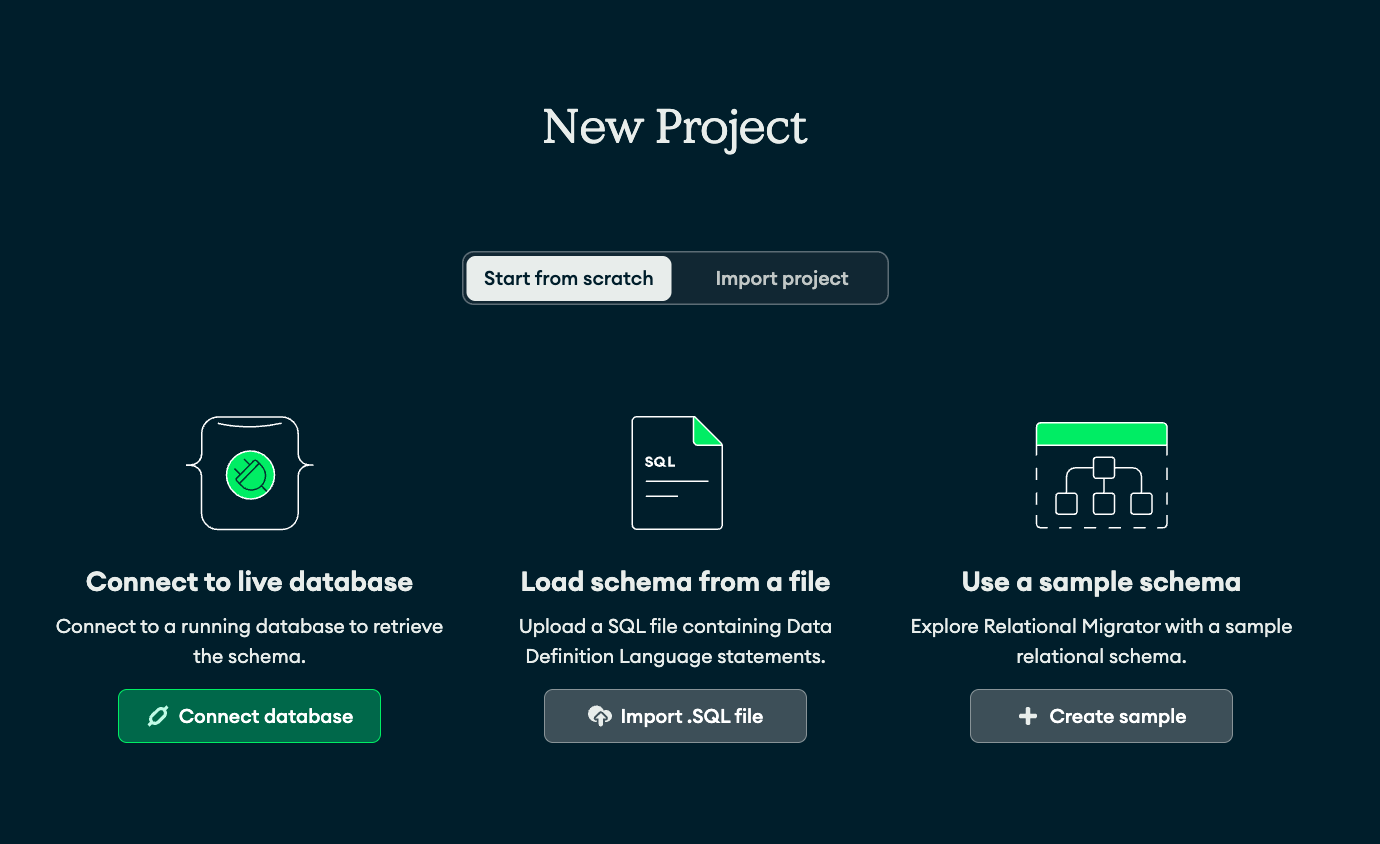1380x844 pixels.
Task: Click the green header bar of schema diagram
Action: (1101, 434)
